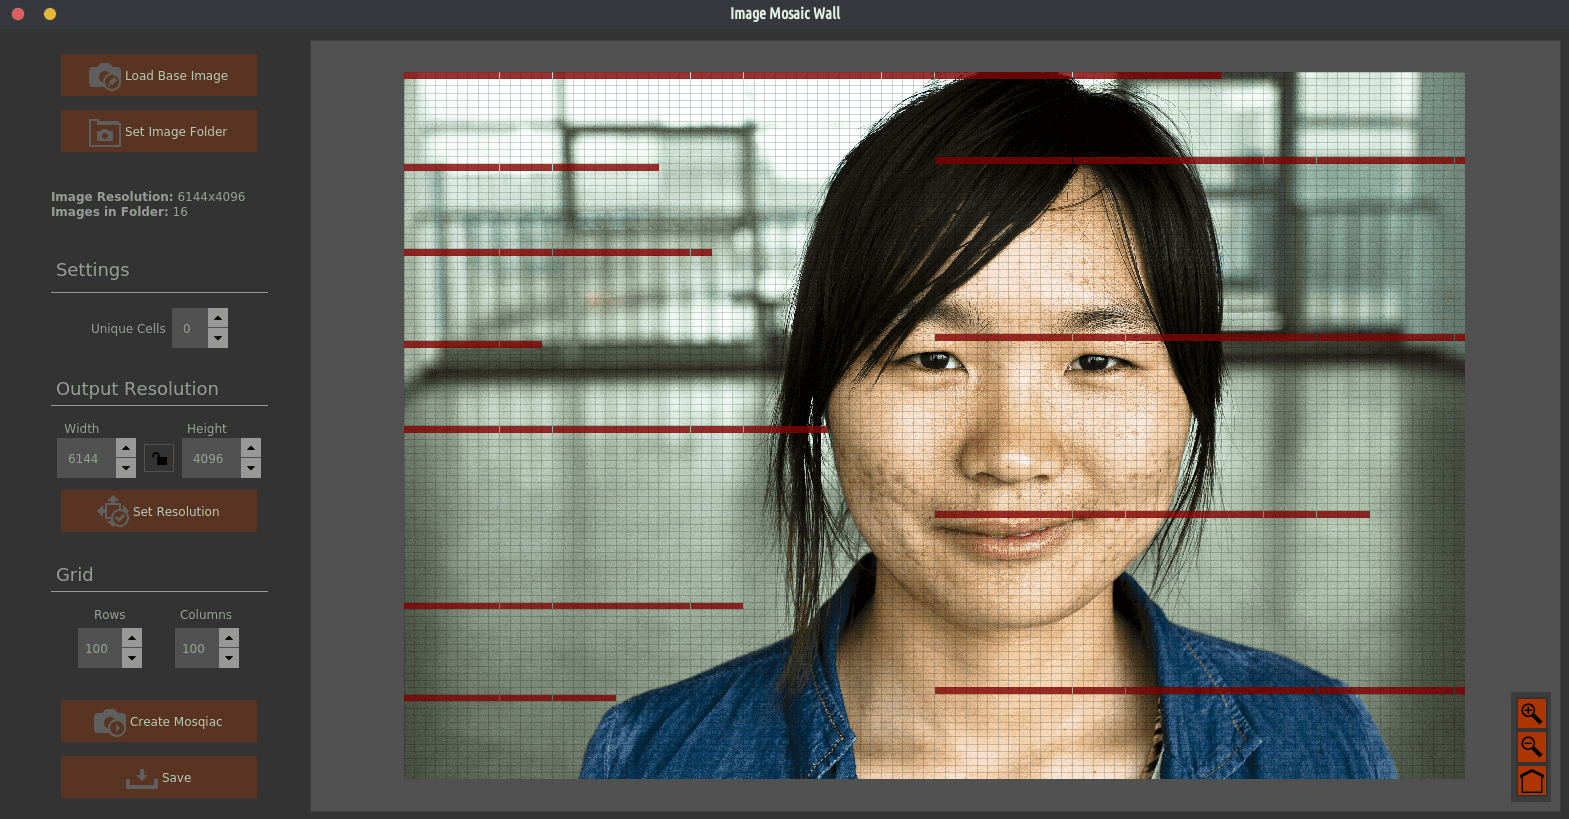Click the Image Mosaic Wall title
Screen dimensions: 1569x819
pos(785,14)
